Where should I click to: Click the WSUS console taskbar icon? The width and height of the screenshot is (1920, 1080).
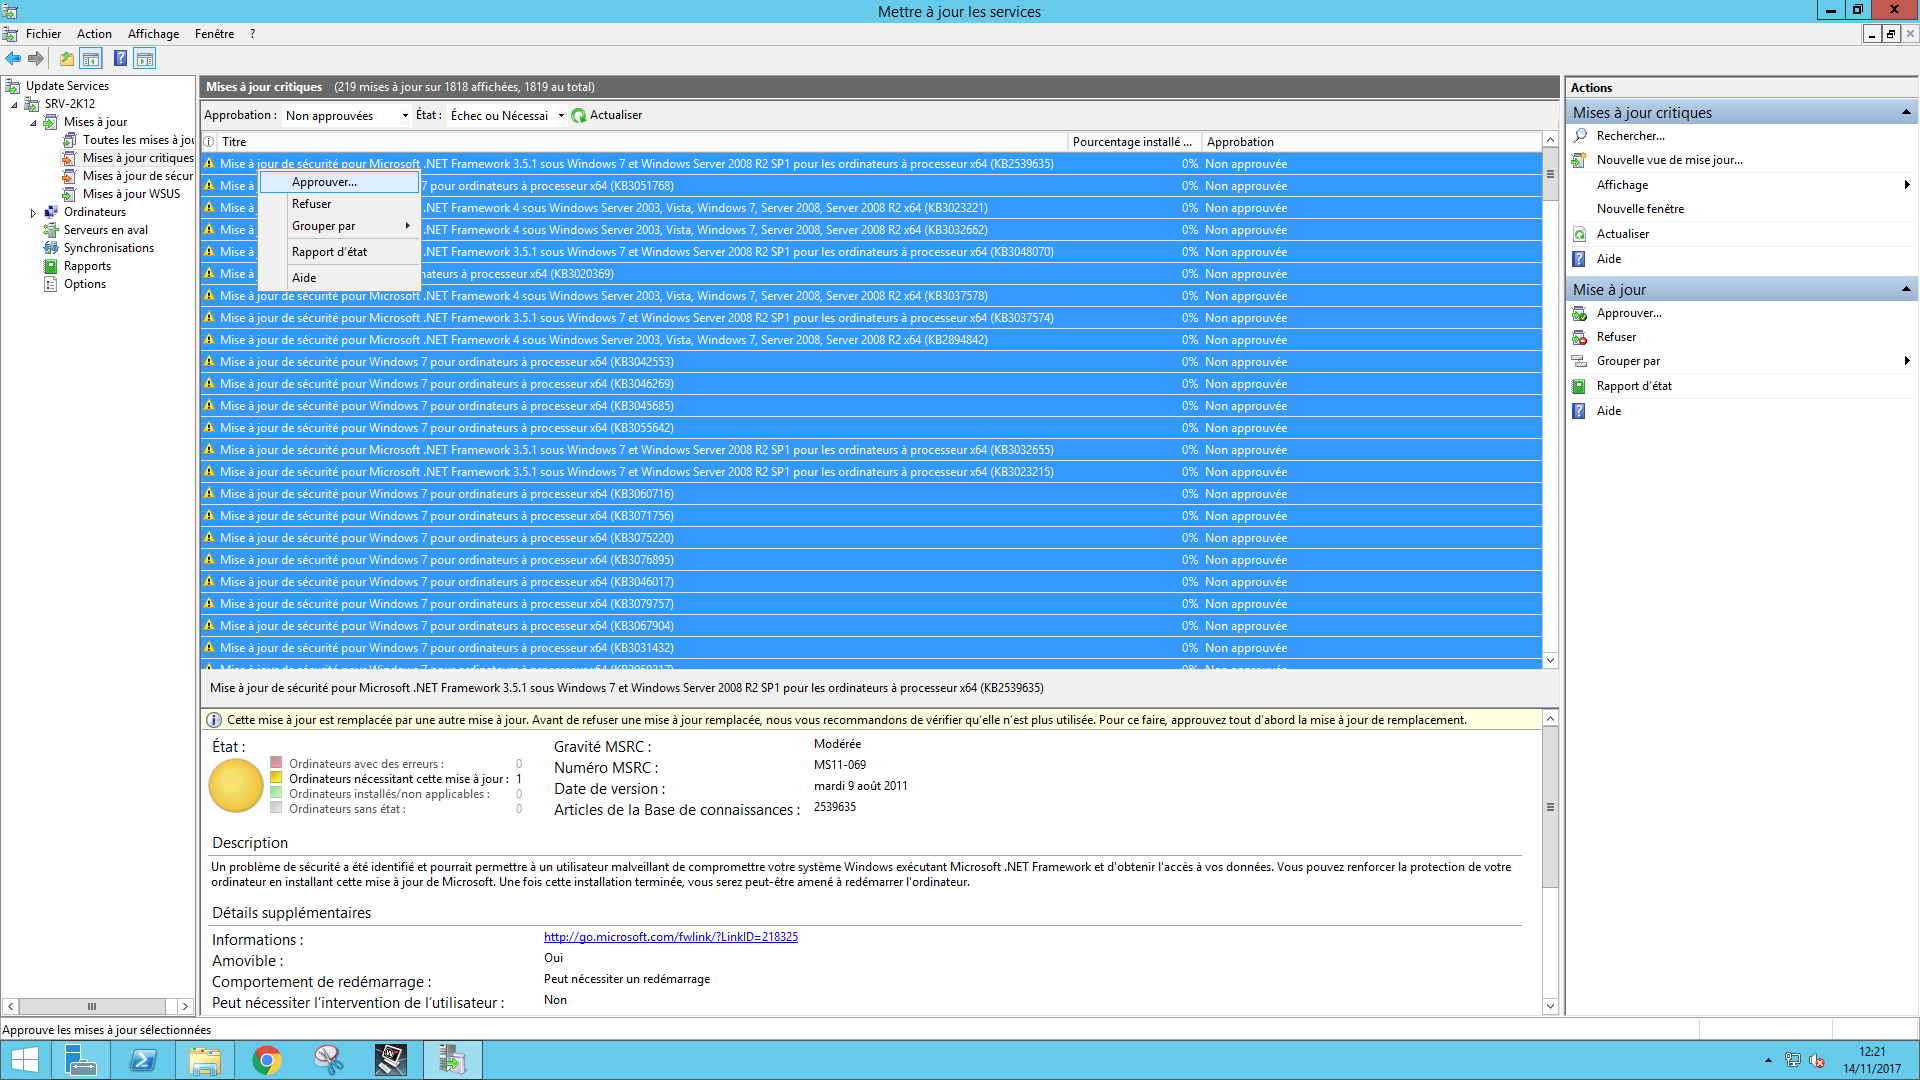(453, 1060)
